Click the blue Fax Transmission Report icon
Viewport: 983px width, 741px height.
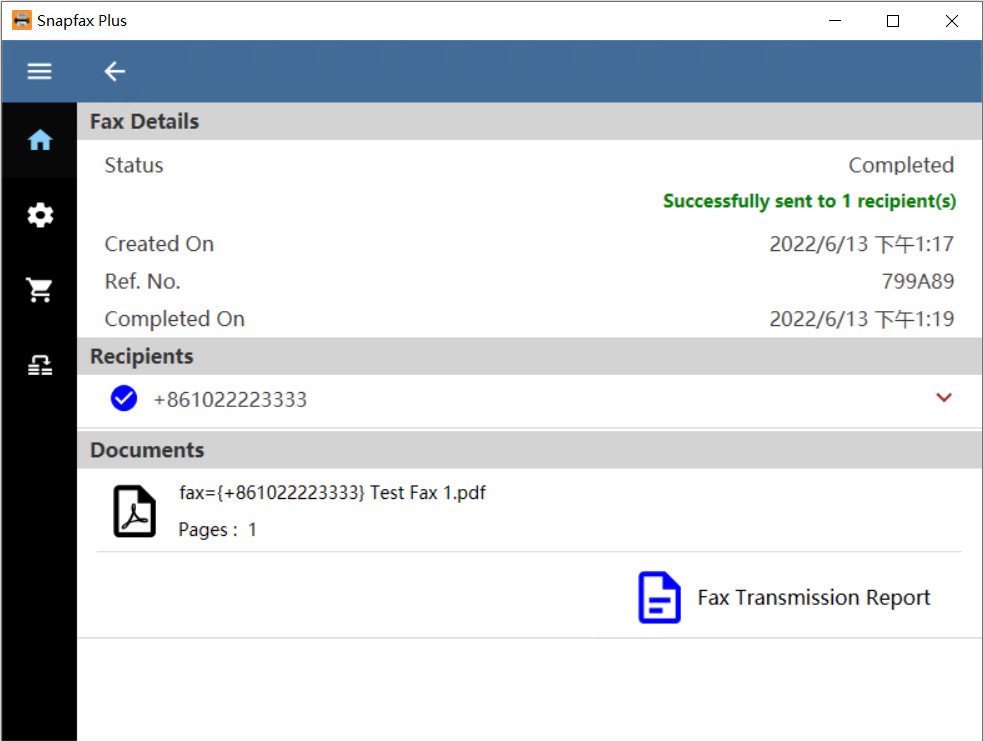(x=659, y=598)
